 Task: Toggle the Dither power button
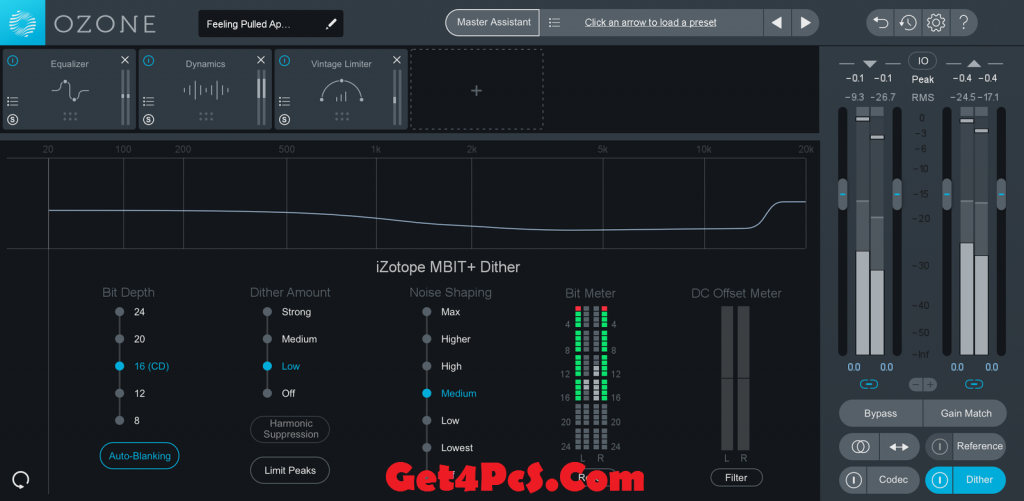click(939, 479)
